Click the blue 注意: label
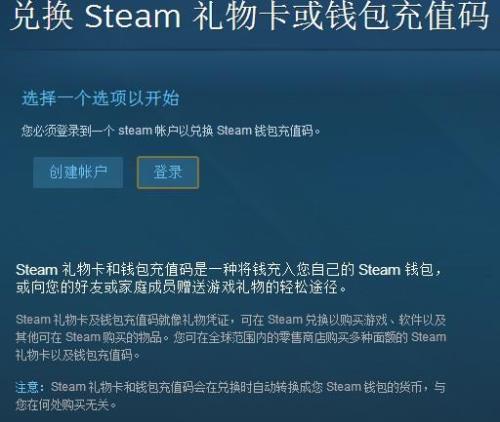The width and height of the screenshot is (500, 422). pyautogui.click(x=30, y=387)
